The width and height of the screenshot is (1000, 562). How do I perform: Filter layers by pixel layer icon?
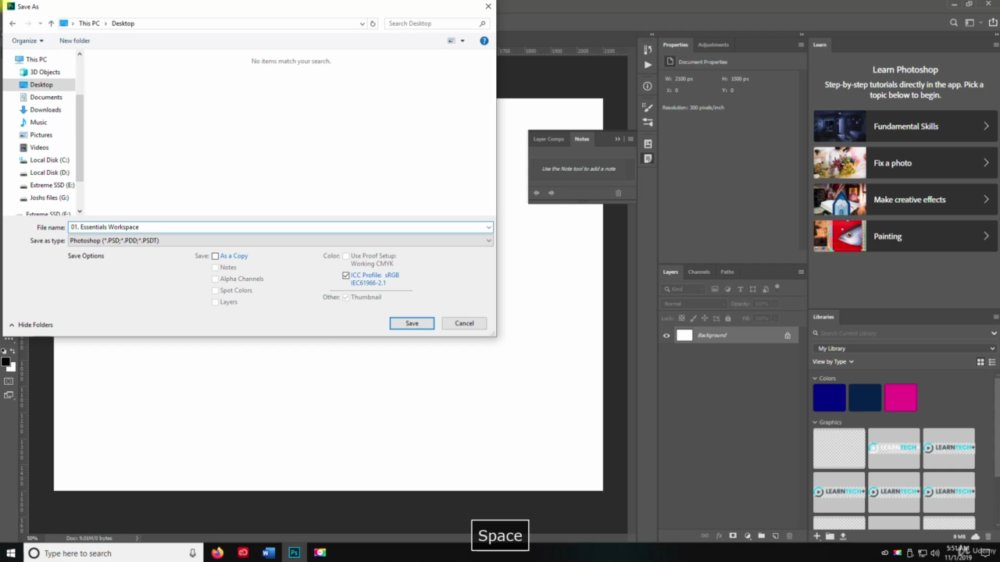coord(715,289)
